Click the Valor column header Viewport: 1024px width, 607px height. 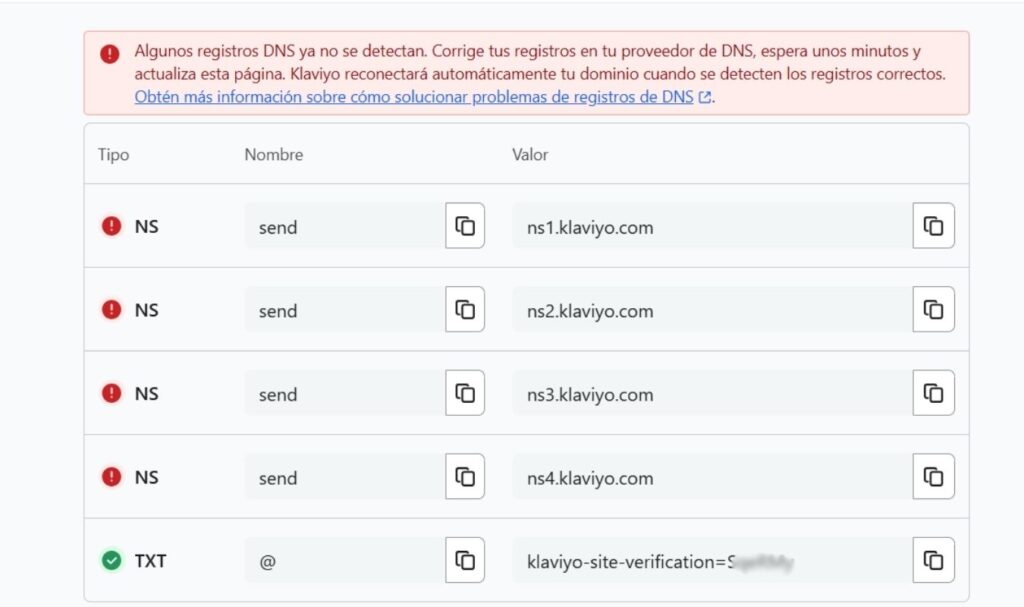point(530,155)
